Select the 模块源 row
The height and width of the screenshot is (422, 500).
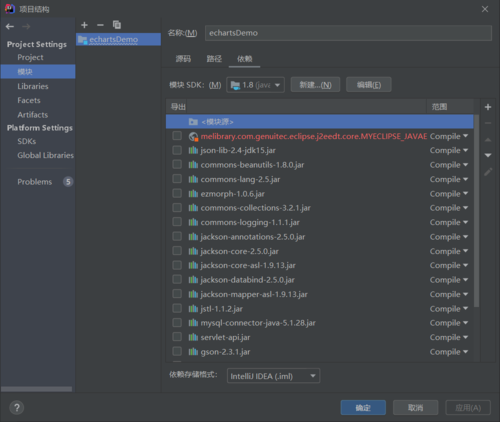[319, 122]
